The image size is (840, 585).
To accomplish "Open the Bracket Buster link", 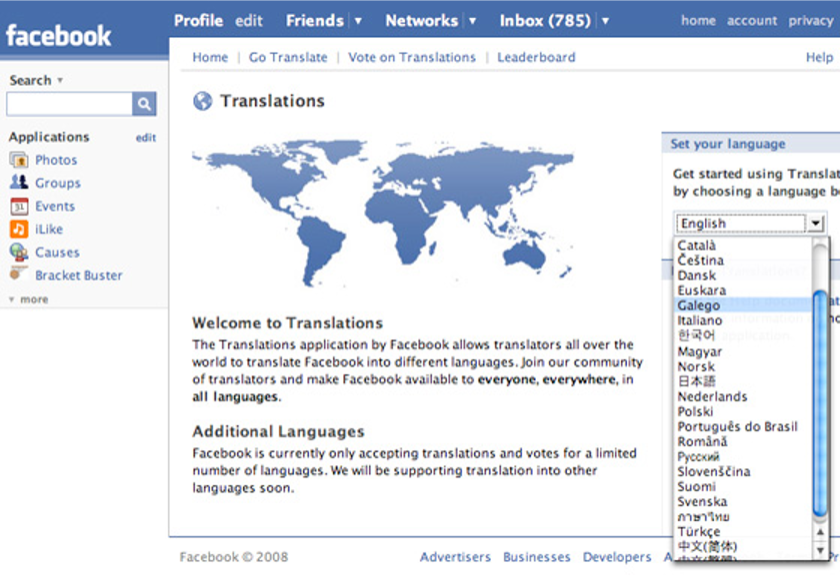I will [x=79, y=275].
